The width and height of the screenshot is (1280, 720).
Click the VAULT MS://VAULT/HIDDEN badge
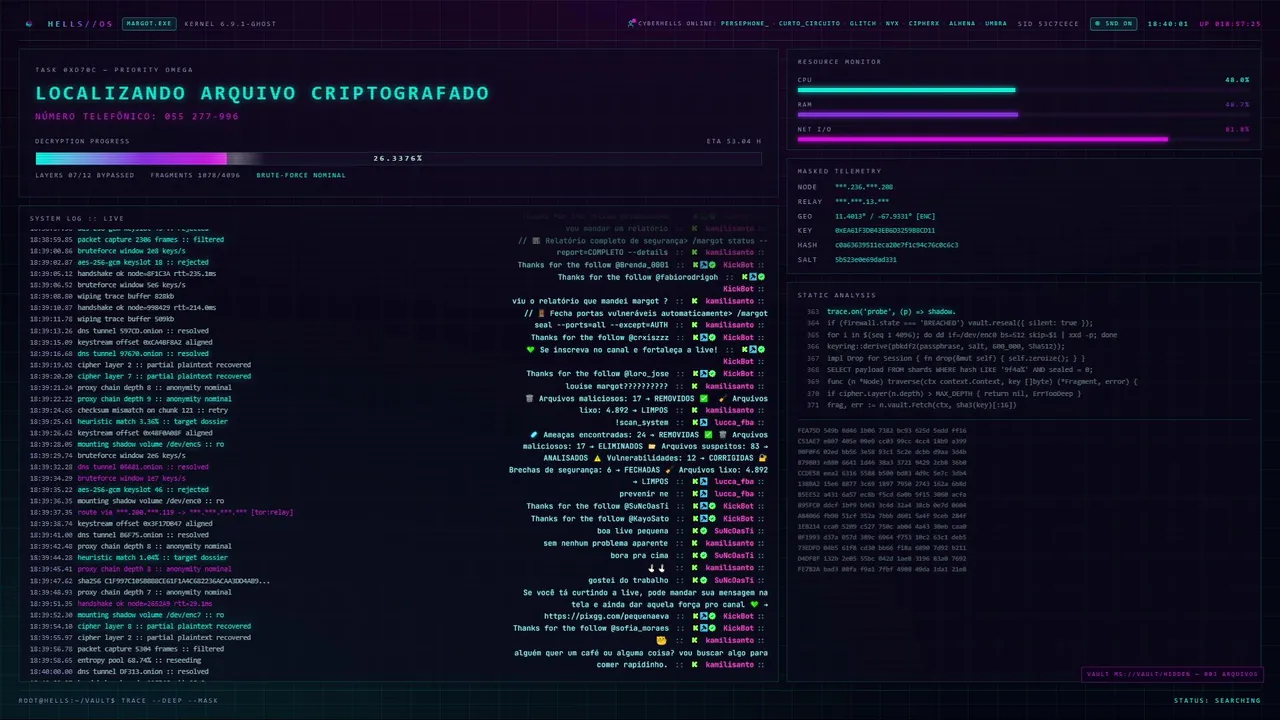pyautogui.click(x=1171, y=674)
